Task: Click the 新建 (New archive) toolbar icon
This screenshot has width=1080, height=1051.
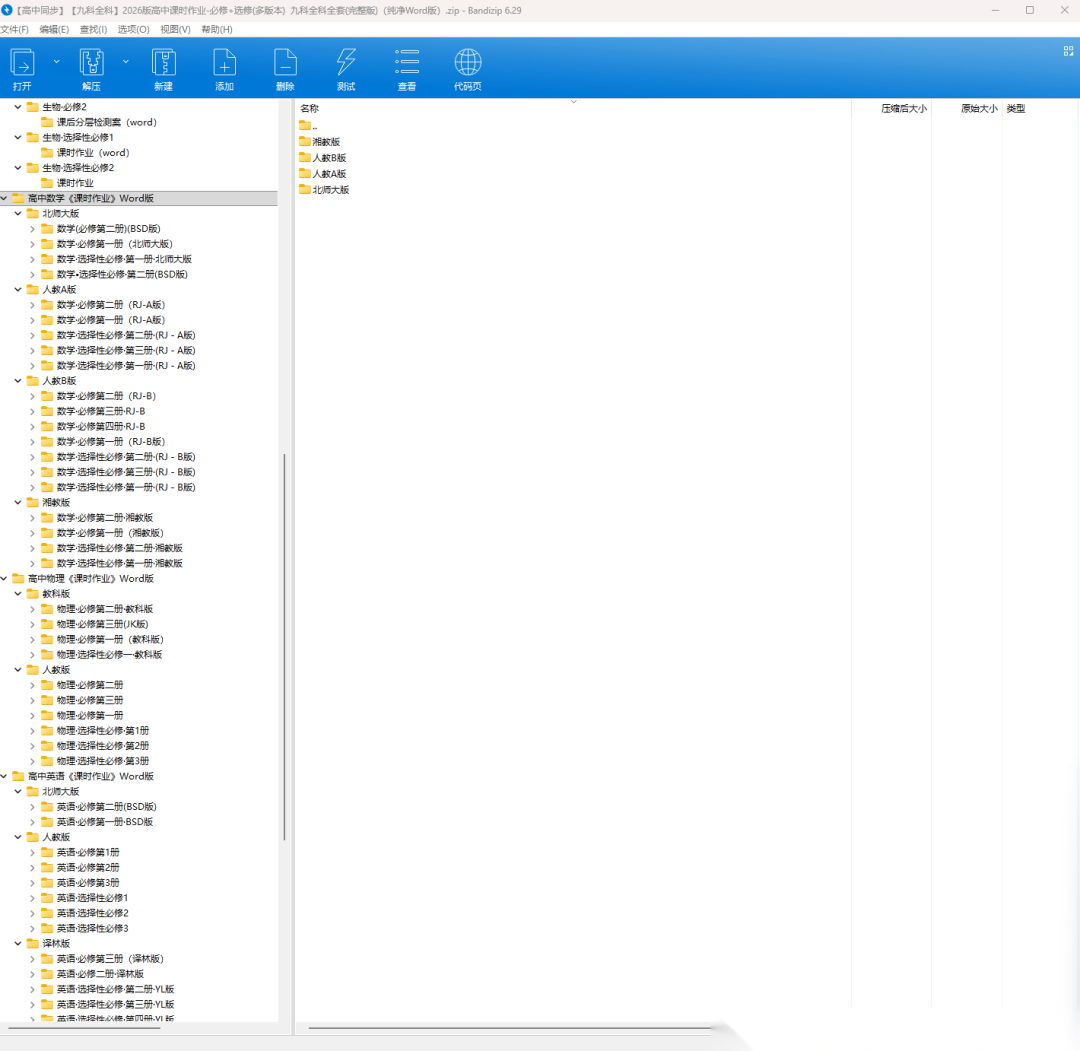Action: [x=163, y=68]
